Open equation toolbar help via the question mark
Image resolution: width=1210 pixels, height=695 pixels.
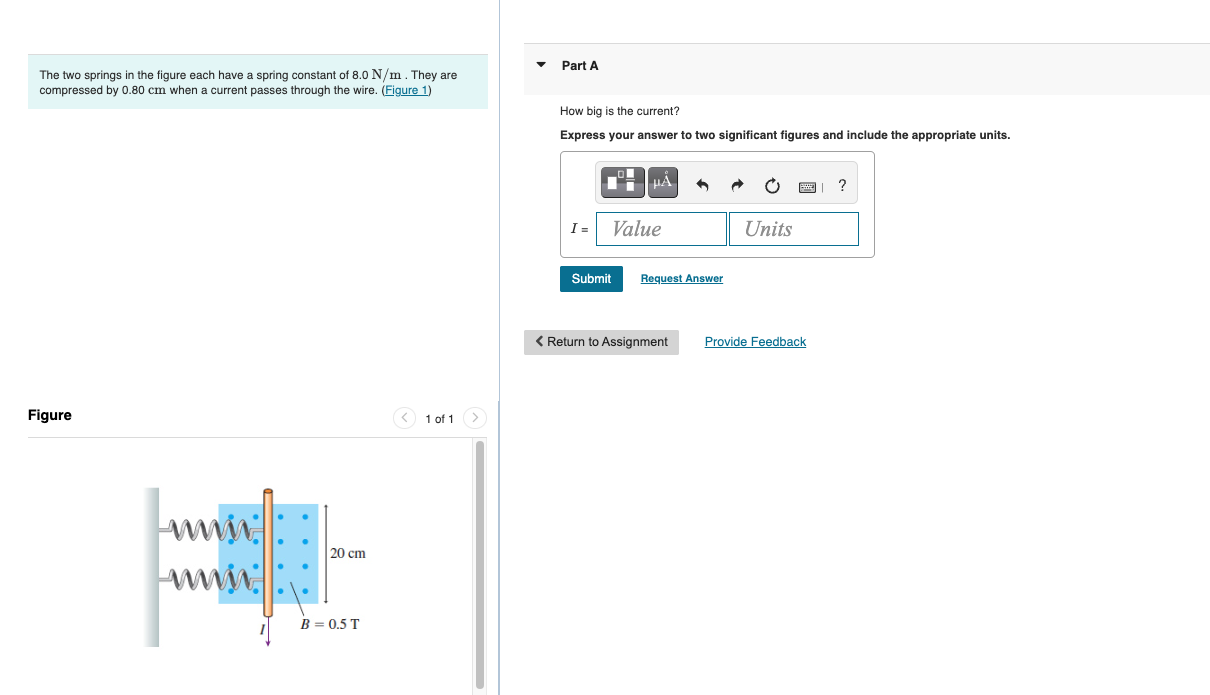pyautogui.click(x=841, y=184)
